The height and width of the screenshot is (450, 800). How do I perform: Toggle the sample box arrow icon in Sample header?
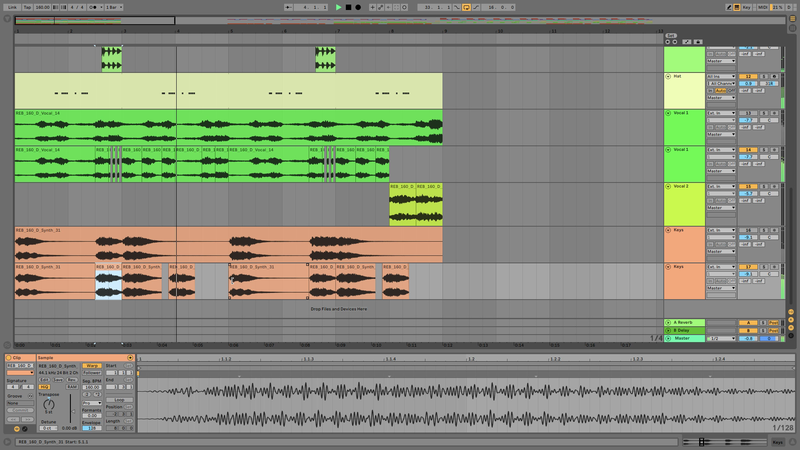point(130,358)
